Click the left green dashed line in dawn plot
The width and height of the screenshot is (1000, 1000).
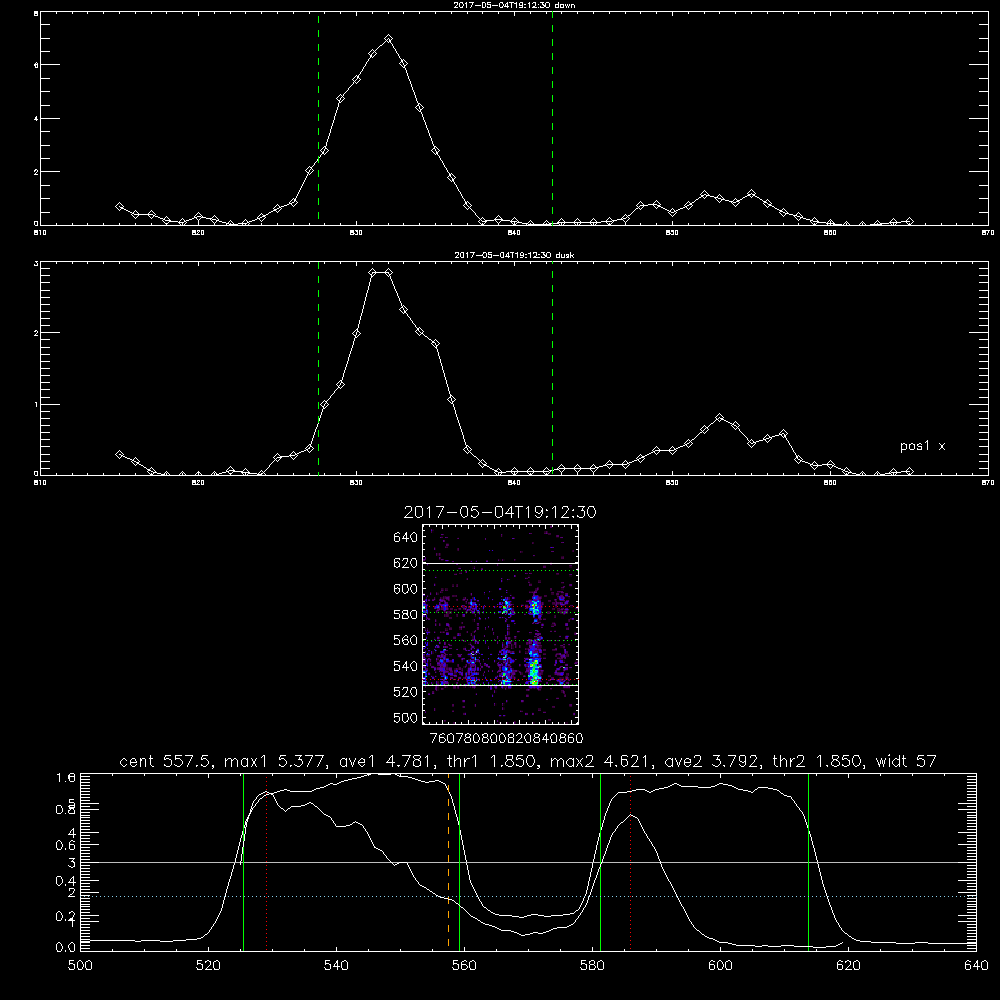pos(318,119)
